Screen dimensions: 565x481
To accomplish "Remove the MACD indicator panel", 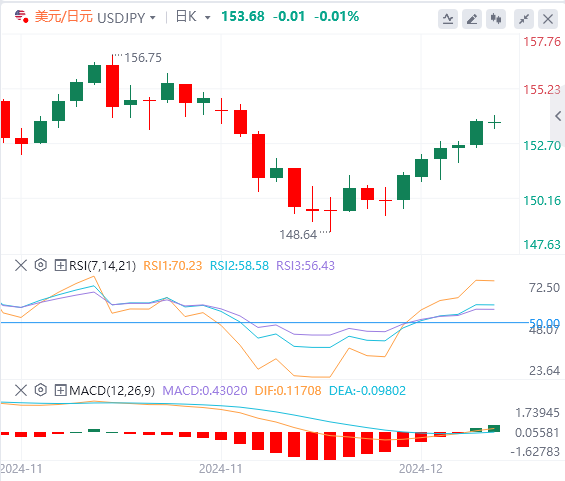I will pos(21,390).
